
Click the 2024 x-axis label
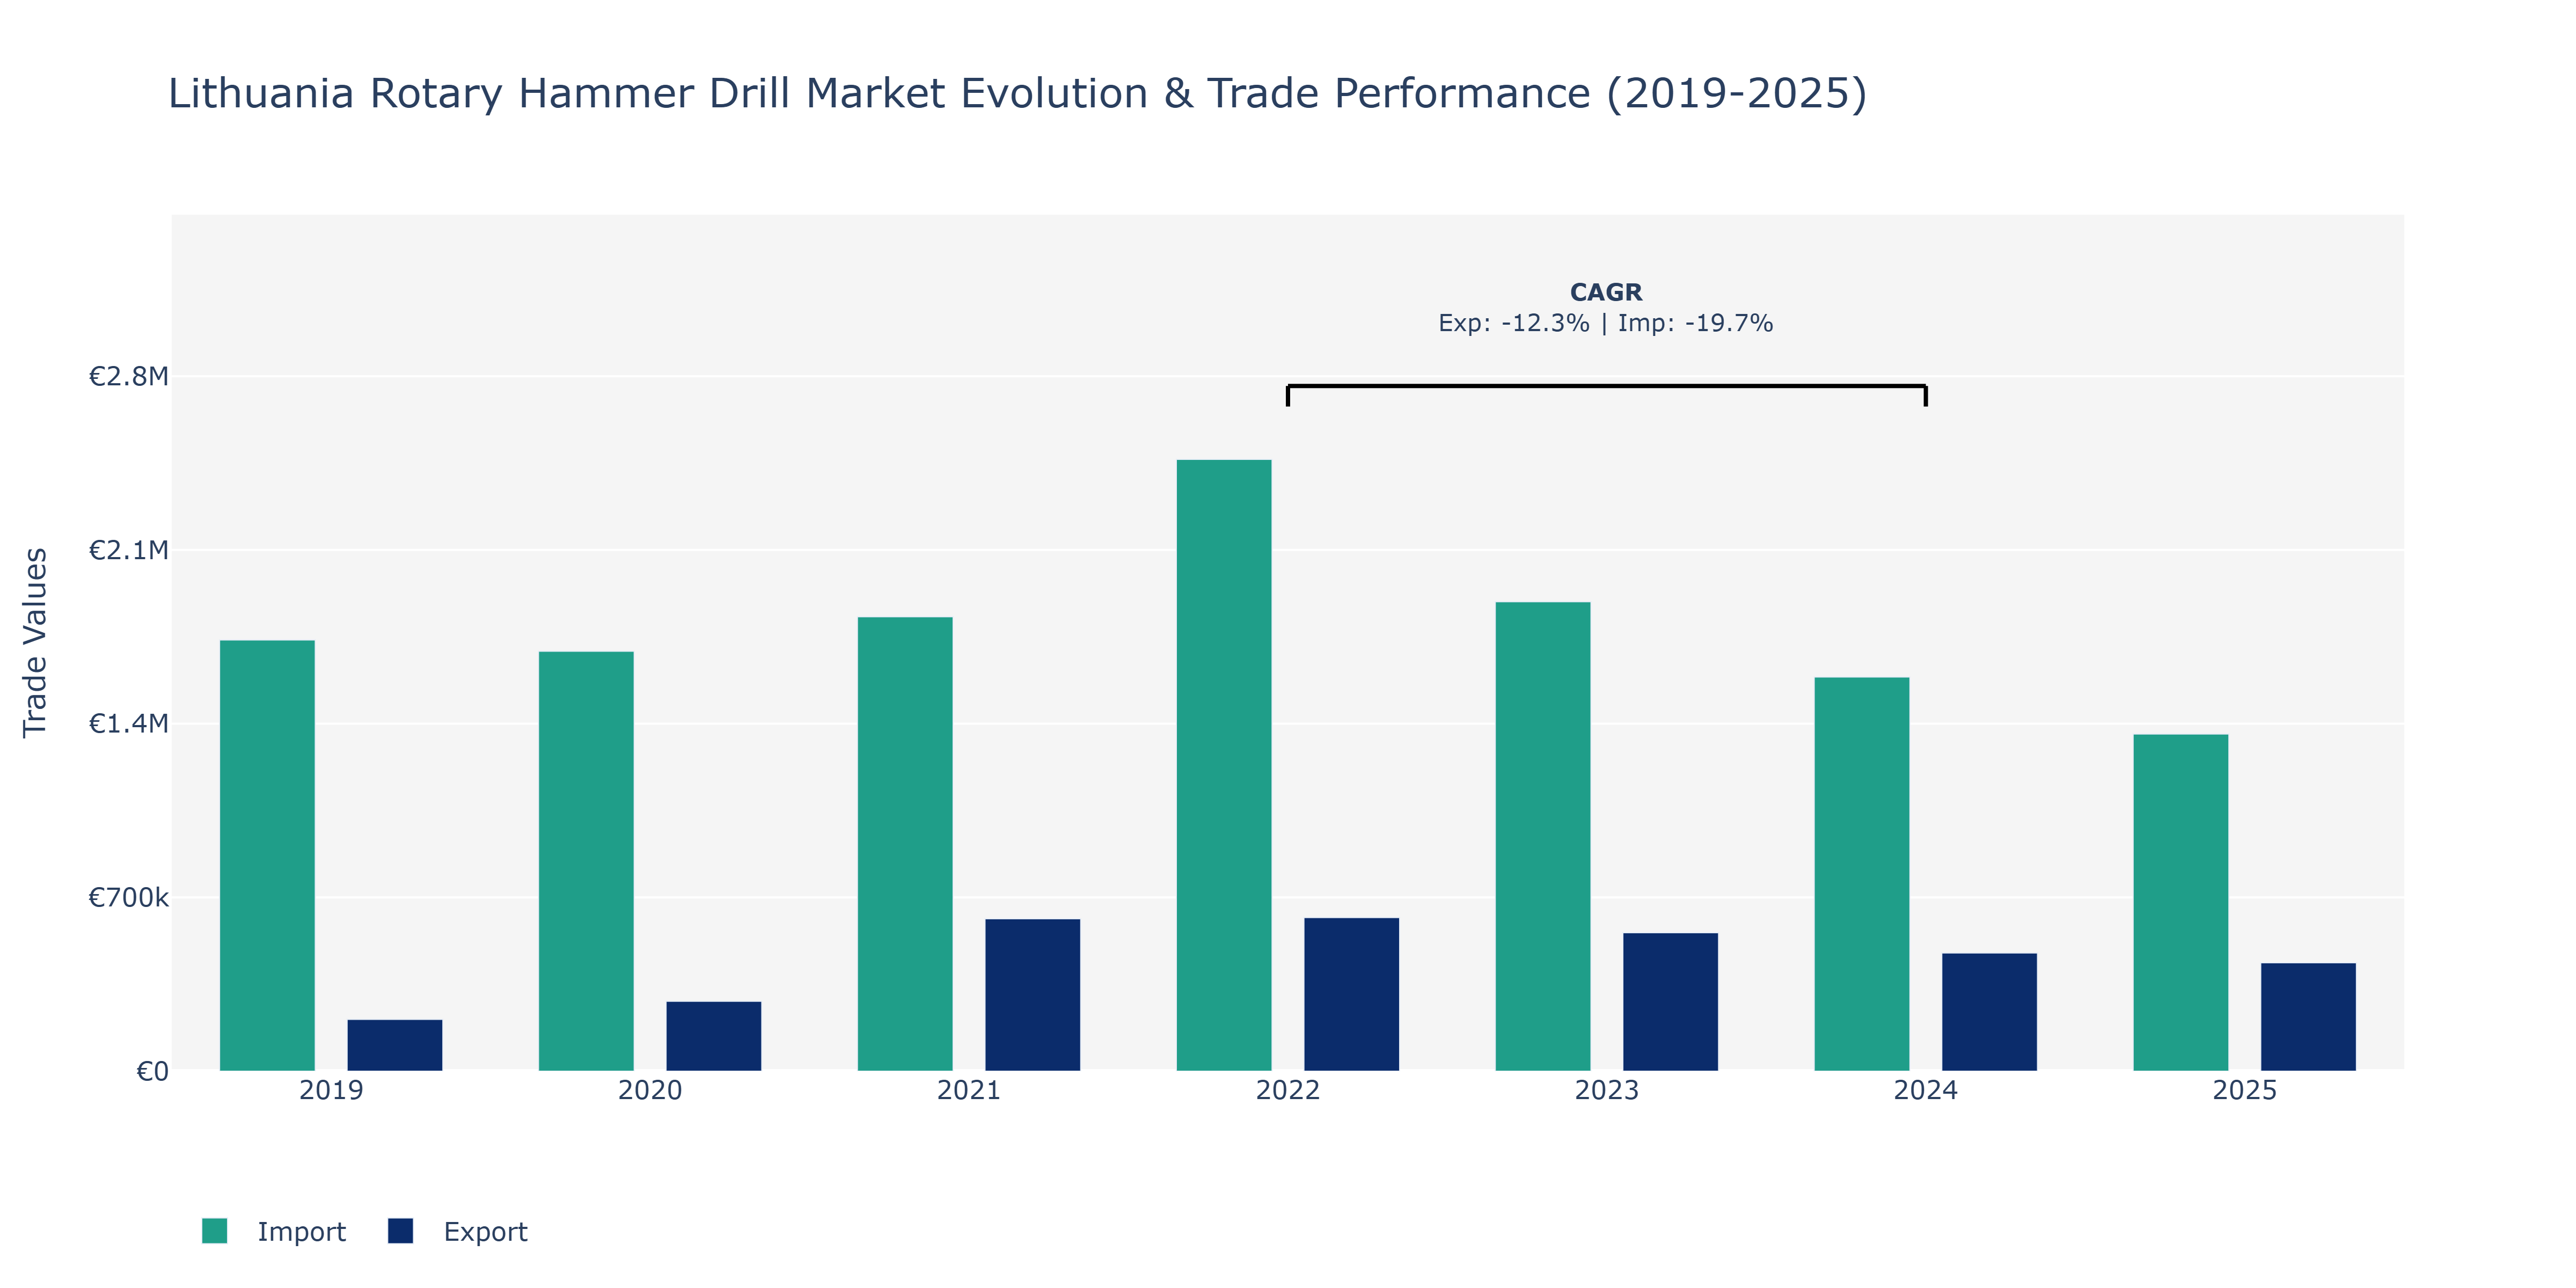pyautogui.click(x=1926, y=1090)
